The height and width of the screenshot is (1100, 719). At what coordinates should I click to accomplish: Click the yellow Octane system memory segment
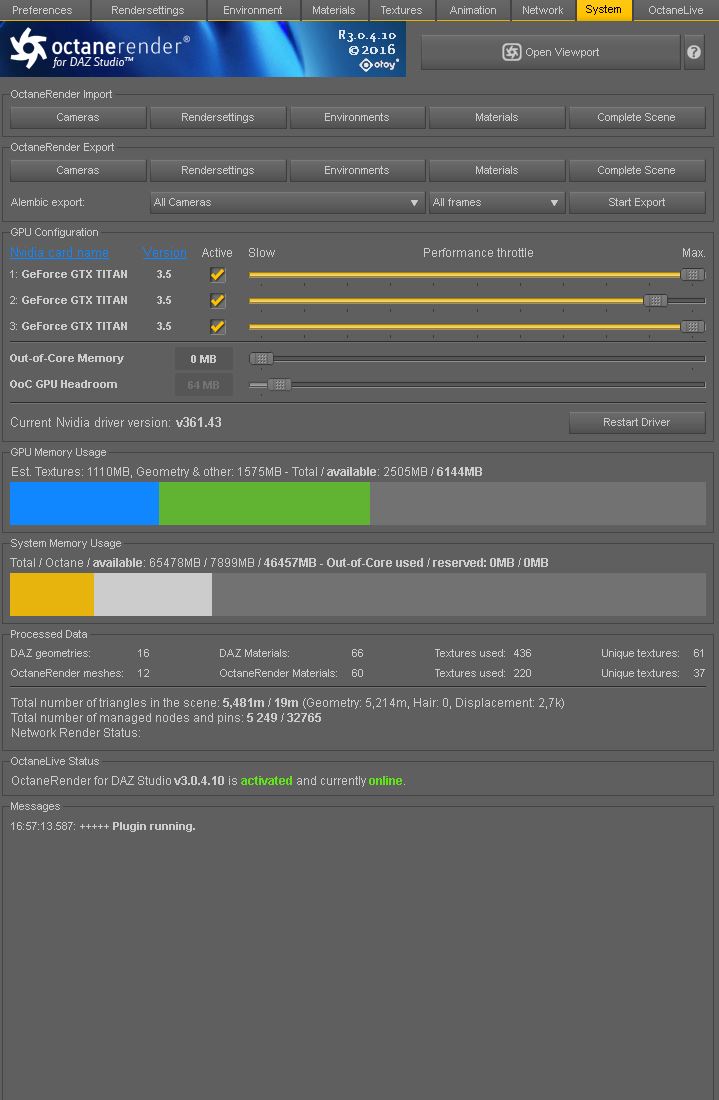point(52,594)
